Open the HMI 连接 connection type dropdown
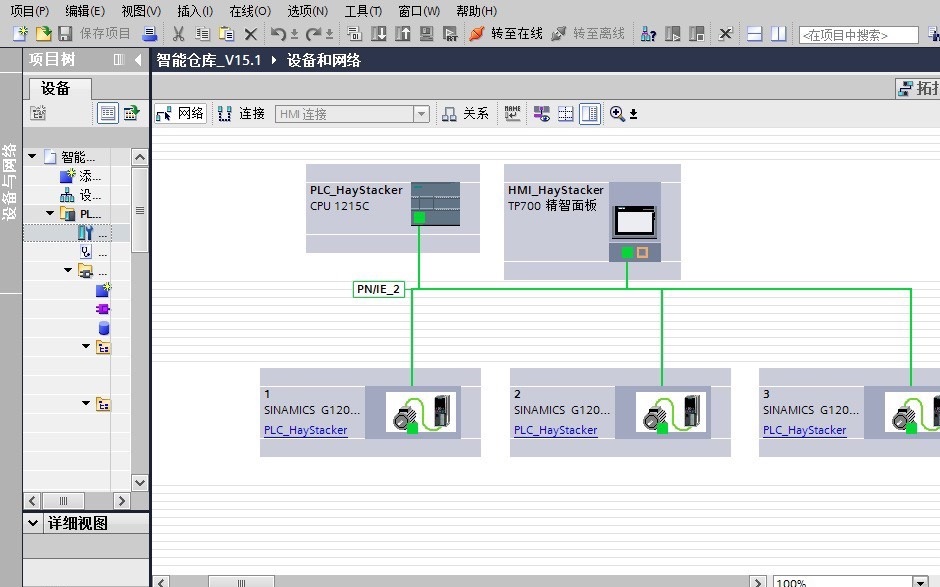This screenshot has width=940, height=587. [421, 114]
